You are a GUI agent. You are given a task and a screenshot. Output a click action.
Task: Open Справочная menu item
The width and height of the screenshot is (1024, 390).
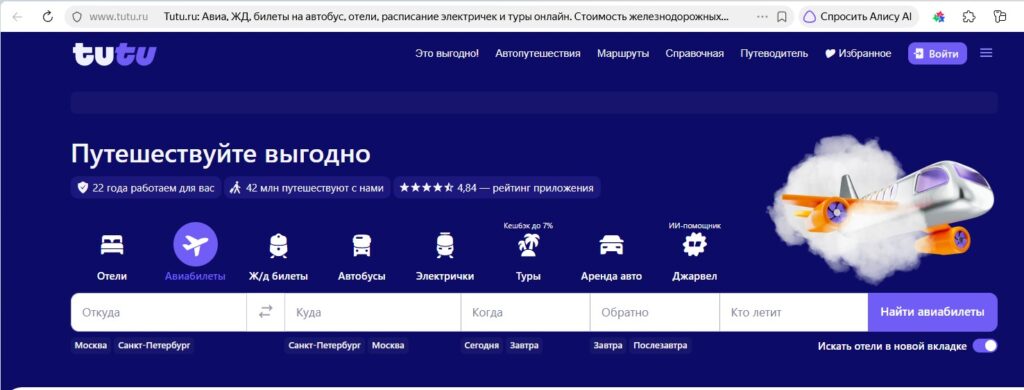tap(694, 54)
